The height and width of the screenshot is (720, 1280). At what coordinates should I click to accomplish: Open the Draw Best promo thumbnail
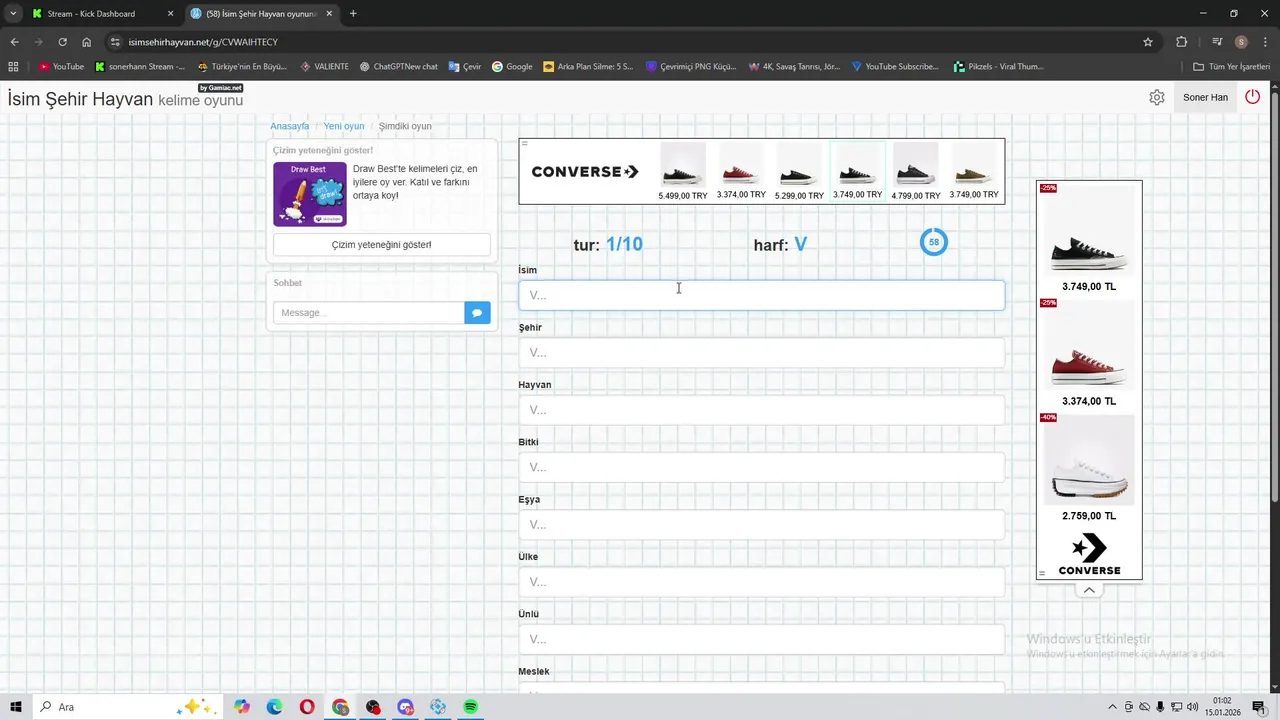(310, 194)
